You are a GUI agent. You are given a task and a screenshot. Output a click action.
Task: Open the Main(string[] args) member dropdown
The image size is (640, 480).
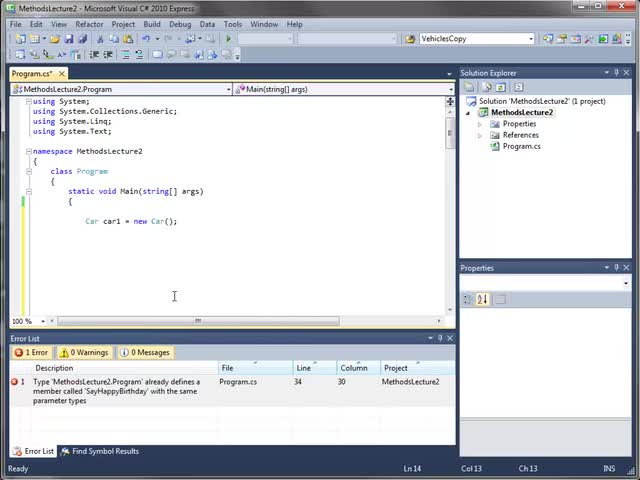[450, 89]
